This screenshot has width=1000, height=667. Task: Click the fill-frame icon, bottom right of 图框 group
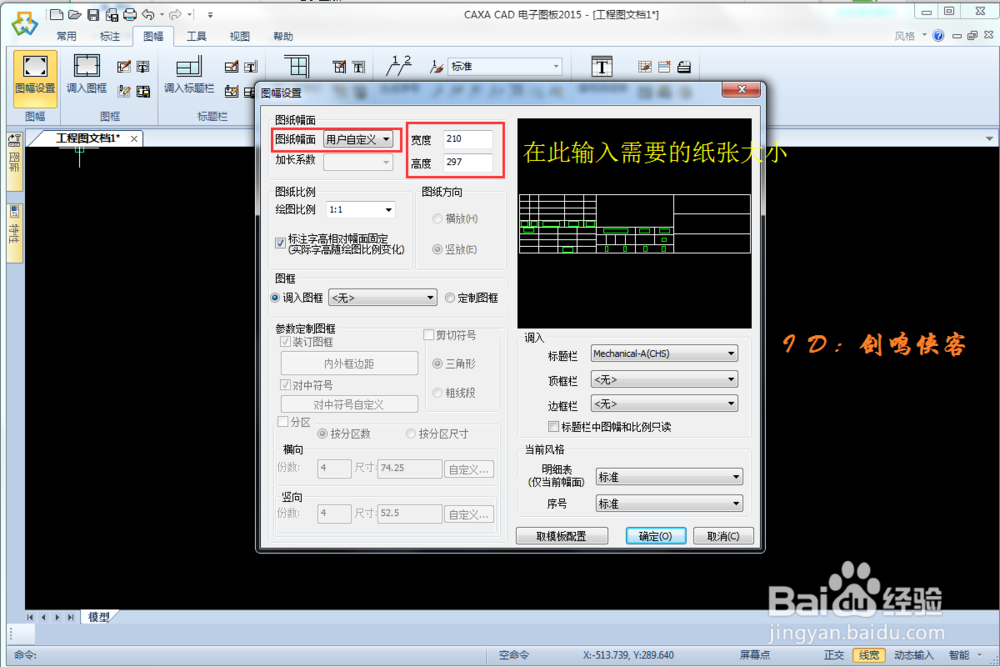(143, 91)
